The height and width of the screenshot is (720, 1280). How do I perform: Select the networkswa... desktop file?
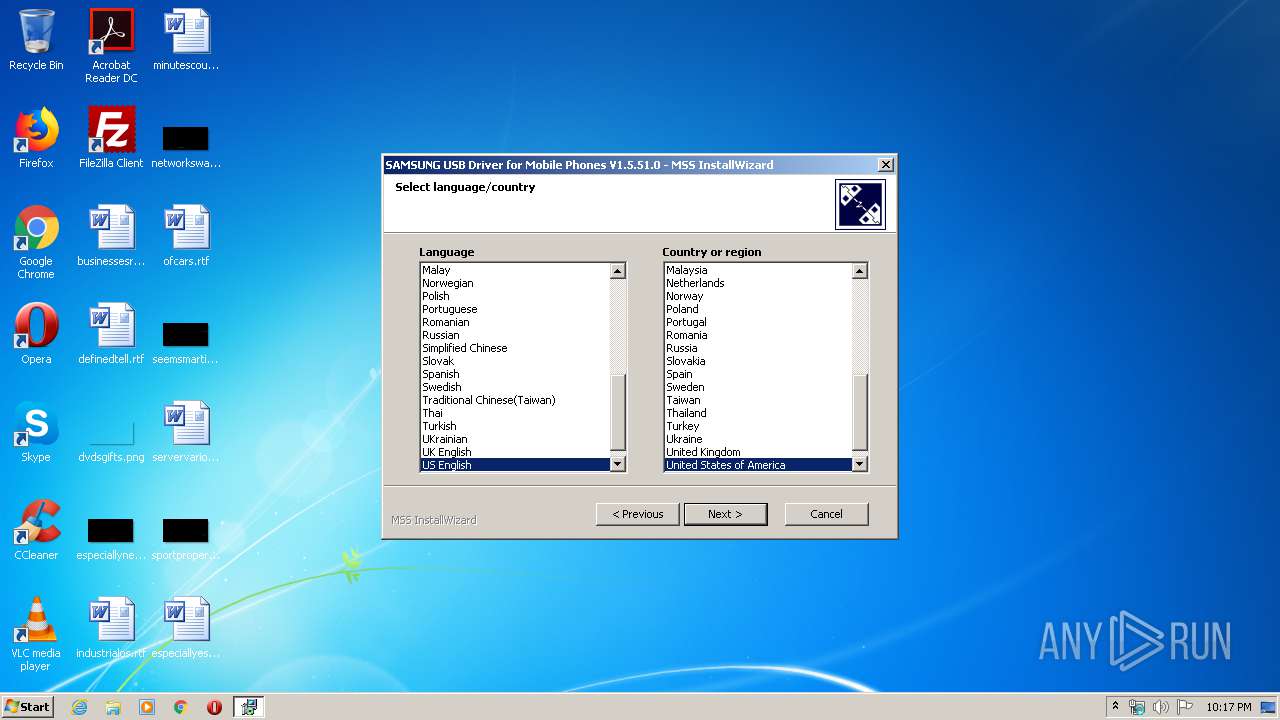[x=186, y=145]
